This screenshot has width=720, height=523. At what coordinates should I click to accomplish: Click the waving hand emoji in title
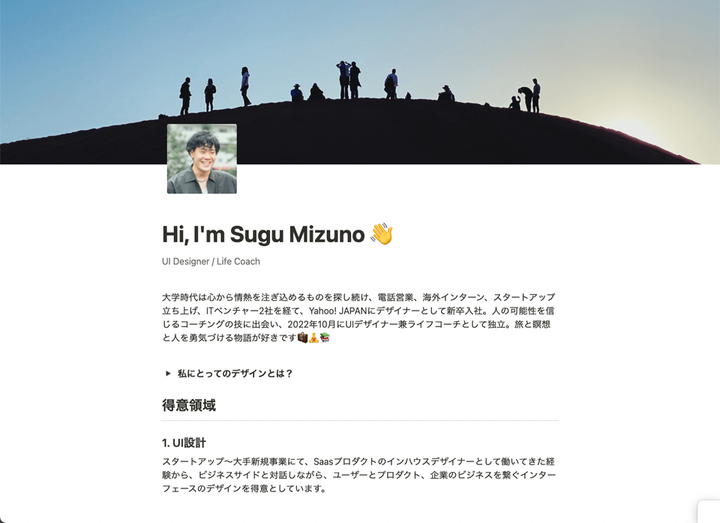[382, 234]
